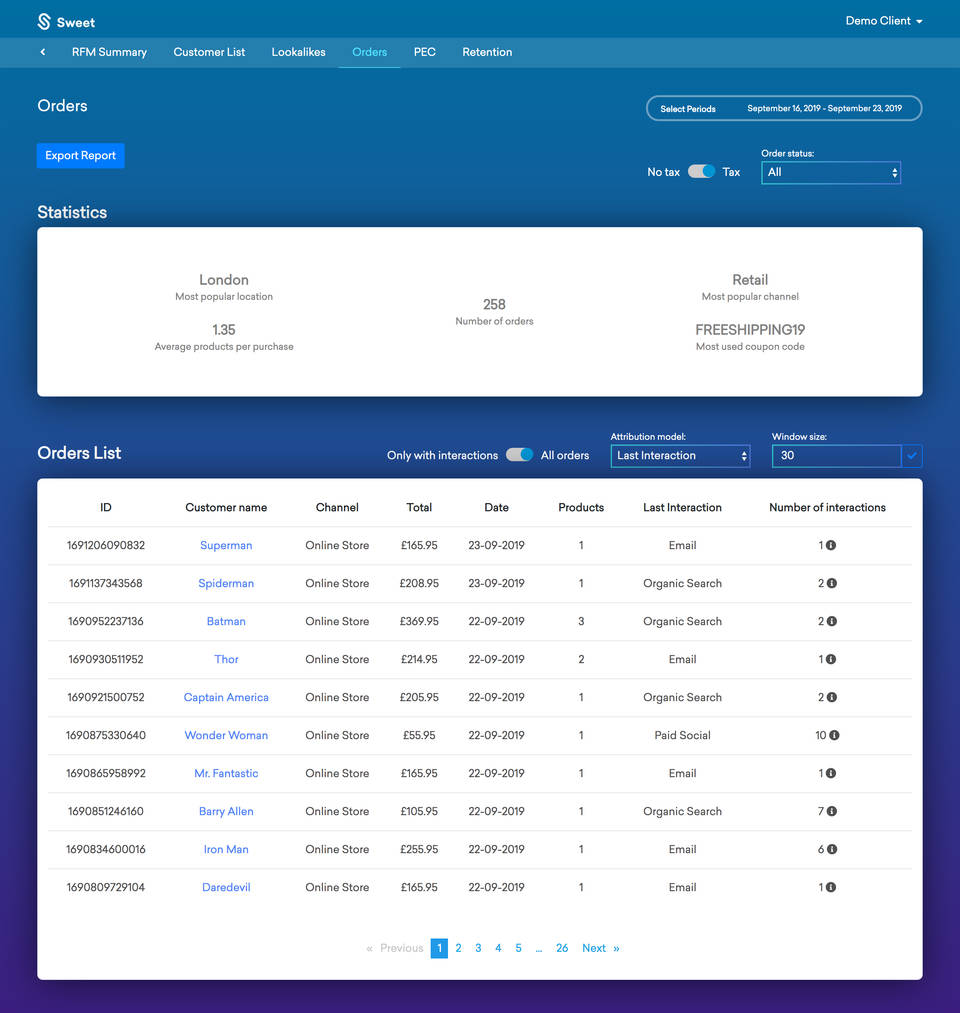The width and height of the screenshot is (960, 1013).
Task: Click the Retail most popular channel statistic
Action: click(x=750, y=280)
